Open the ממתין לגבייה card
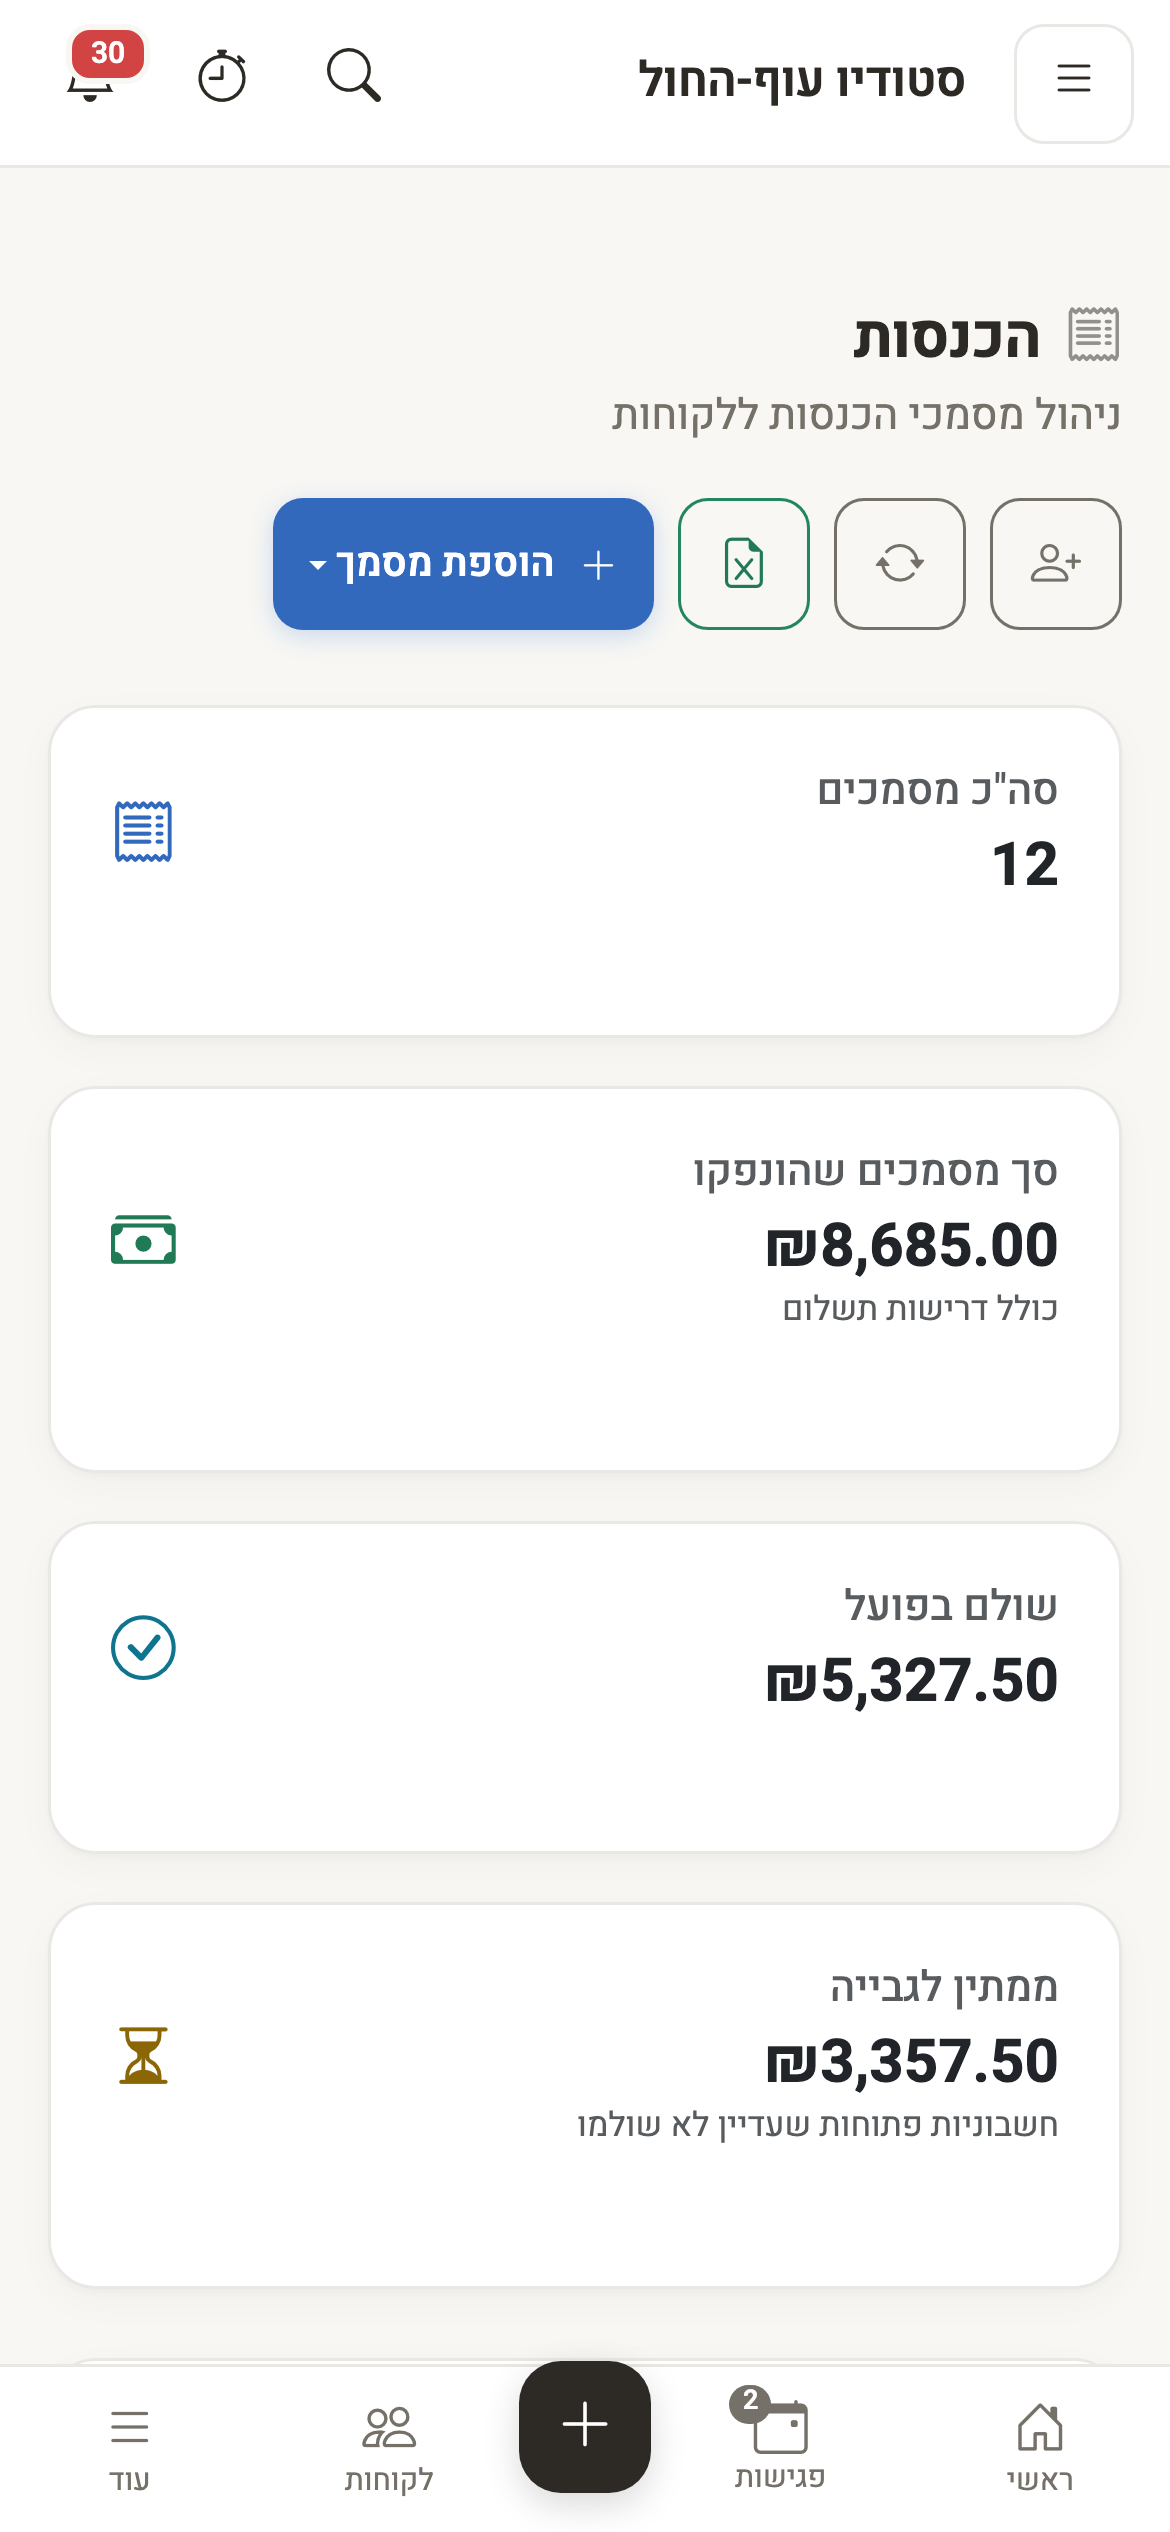 click(585, 2095)
